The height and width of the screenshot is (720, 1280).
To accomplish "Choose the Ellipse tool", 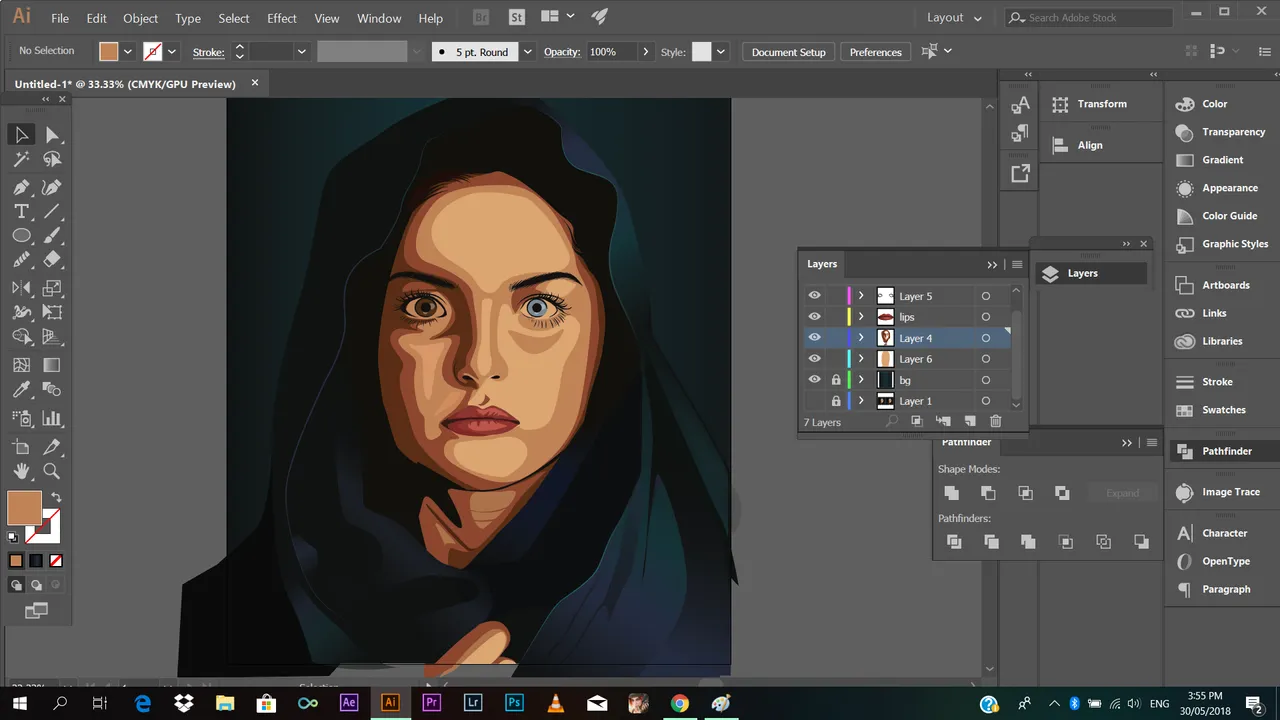I will click(x=21, y=236).
